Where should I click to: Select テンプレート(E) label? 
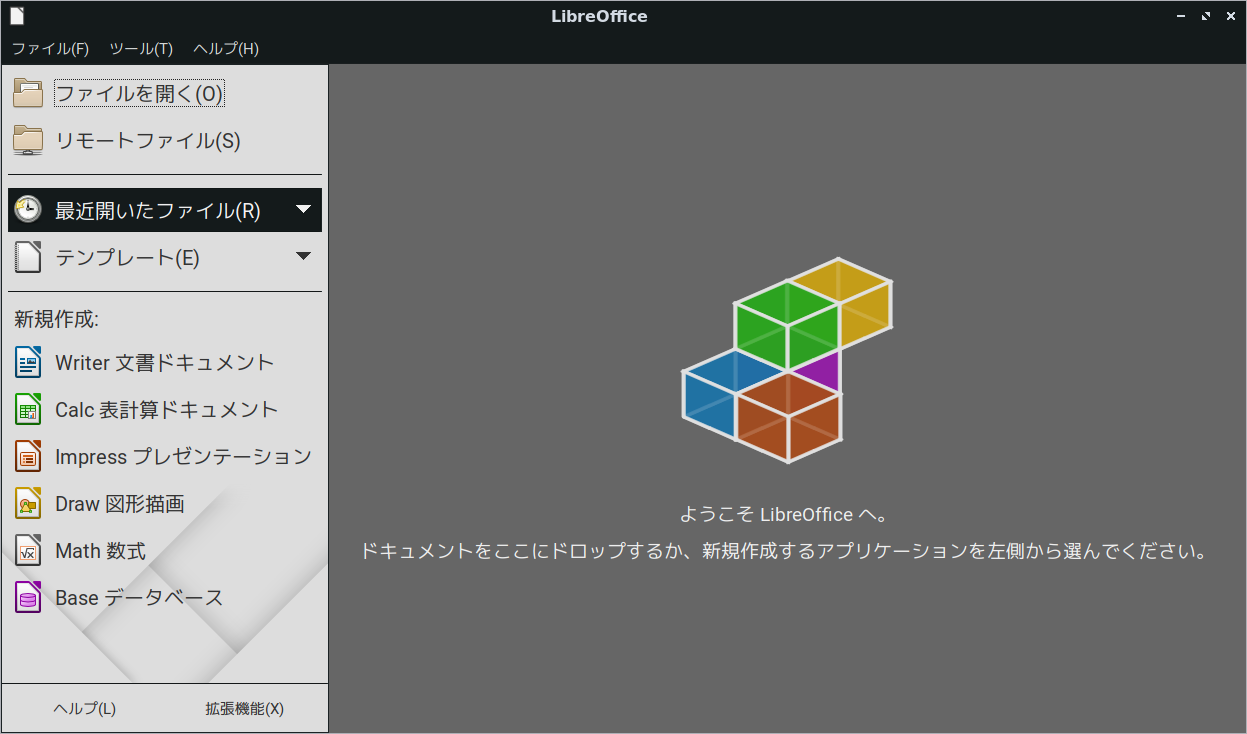point(127,258)
